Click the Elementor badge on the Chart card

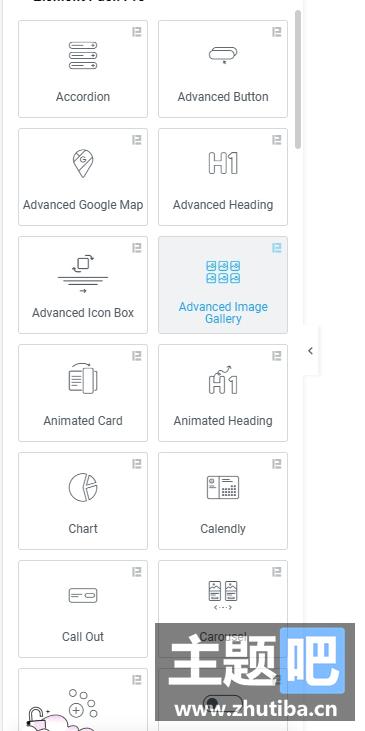137,464
